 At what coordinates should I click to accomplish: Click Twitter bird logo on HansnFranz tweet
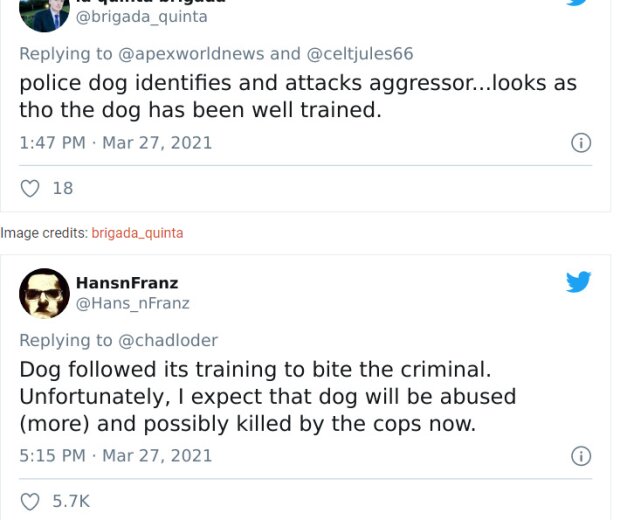(x=578, y=282)
